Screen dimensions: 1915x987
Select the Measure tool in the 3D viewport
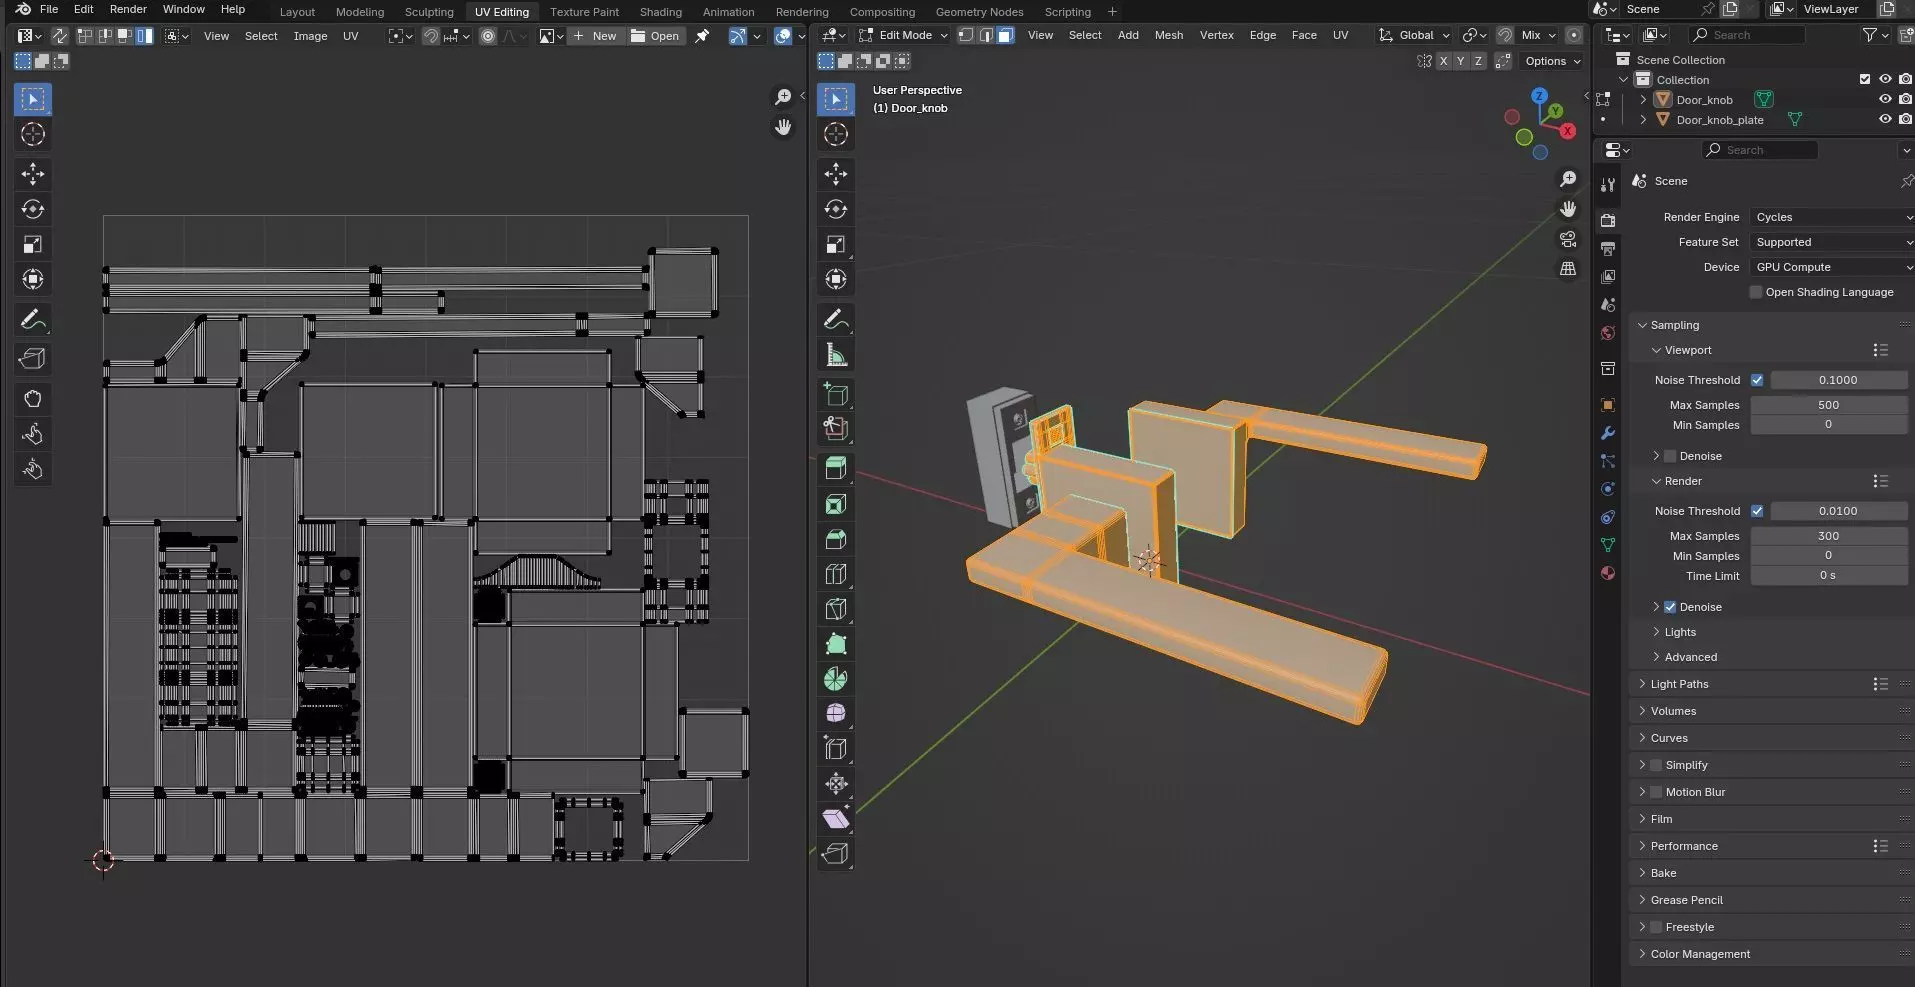coord(836,355)
